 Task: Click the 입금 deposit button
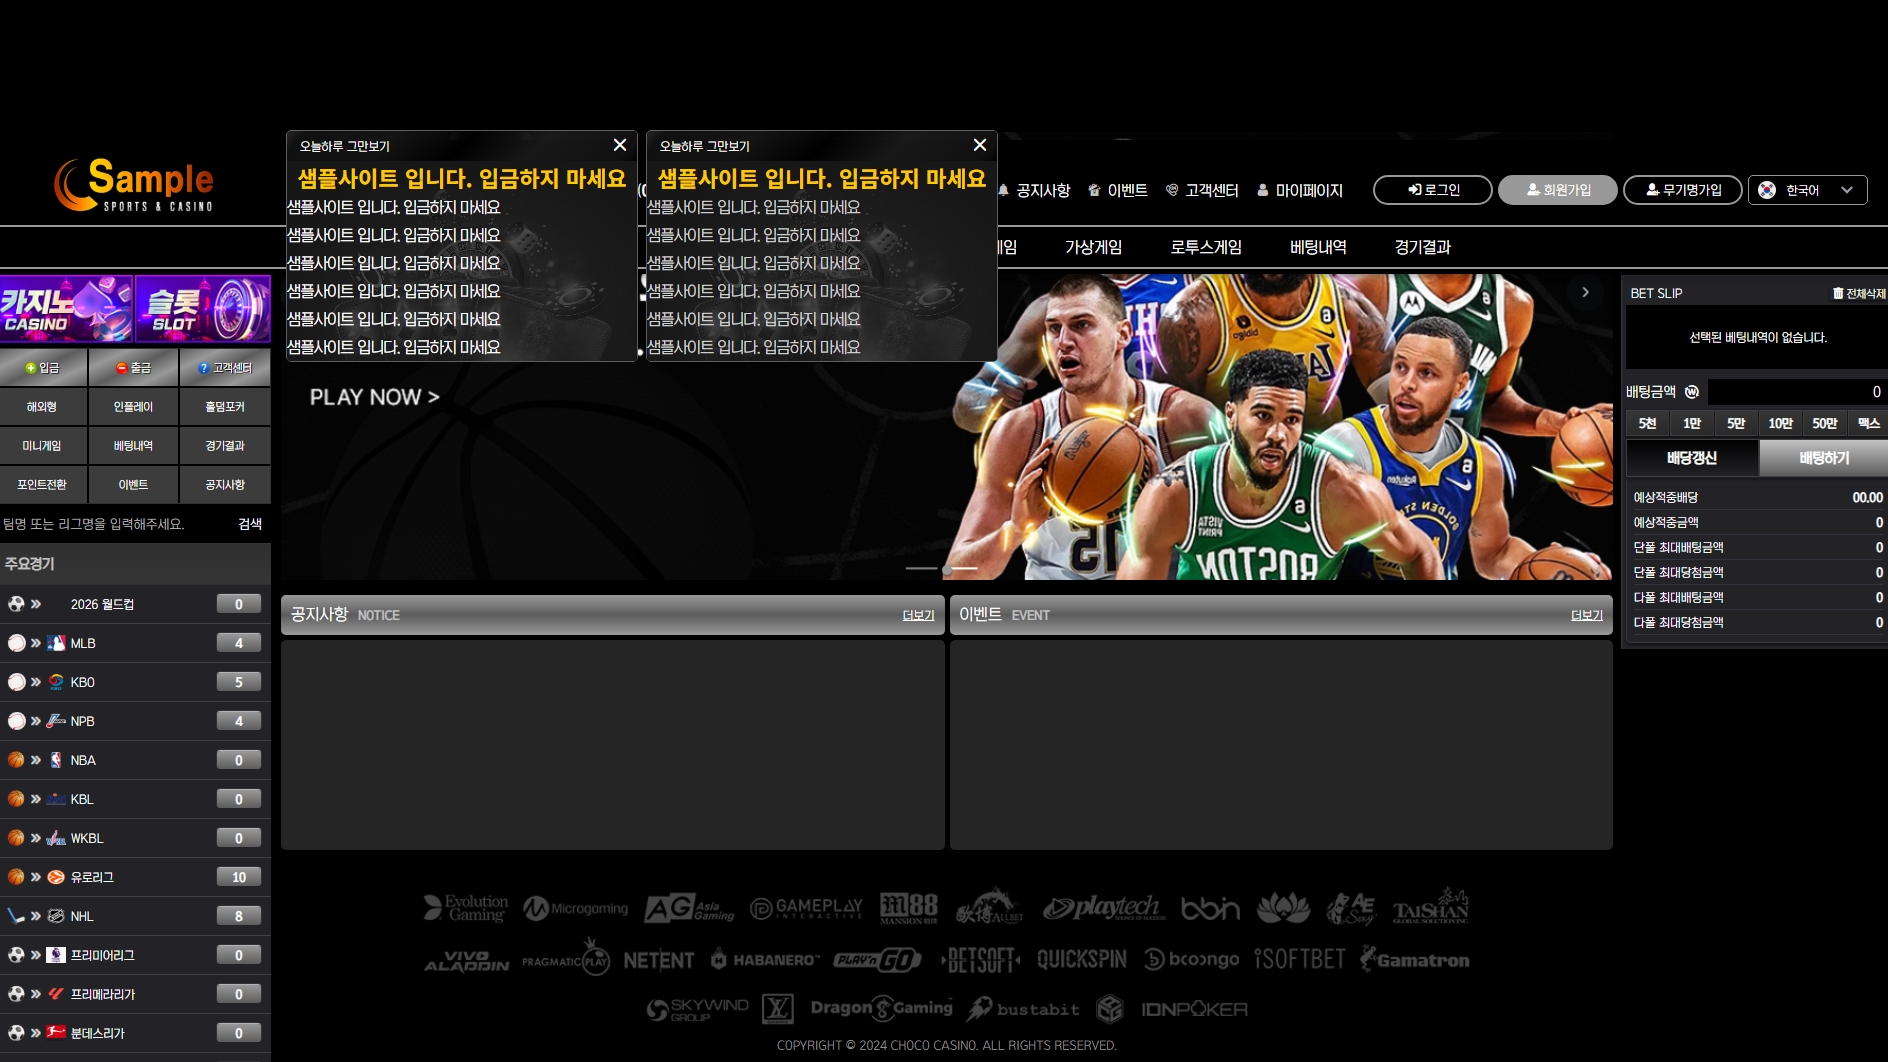pos(43,368)
